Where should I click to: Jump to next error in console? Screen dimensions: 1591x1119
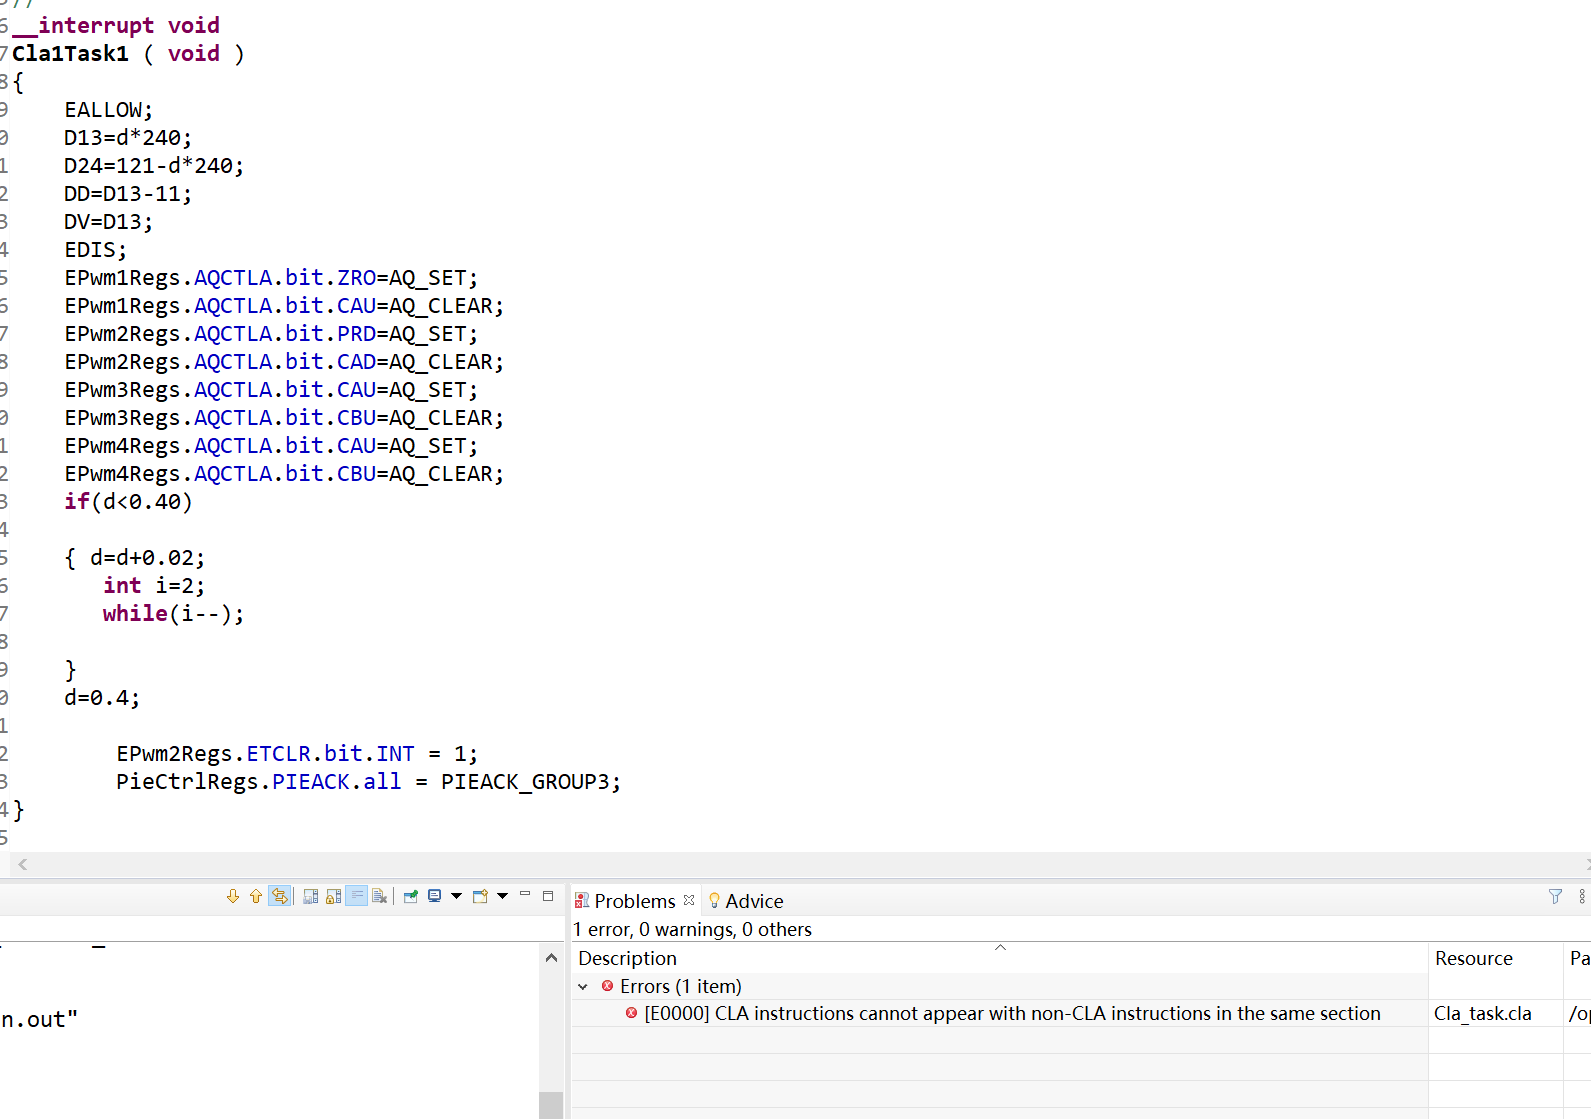point(233,896)
